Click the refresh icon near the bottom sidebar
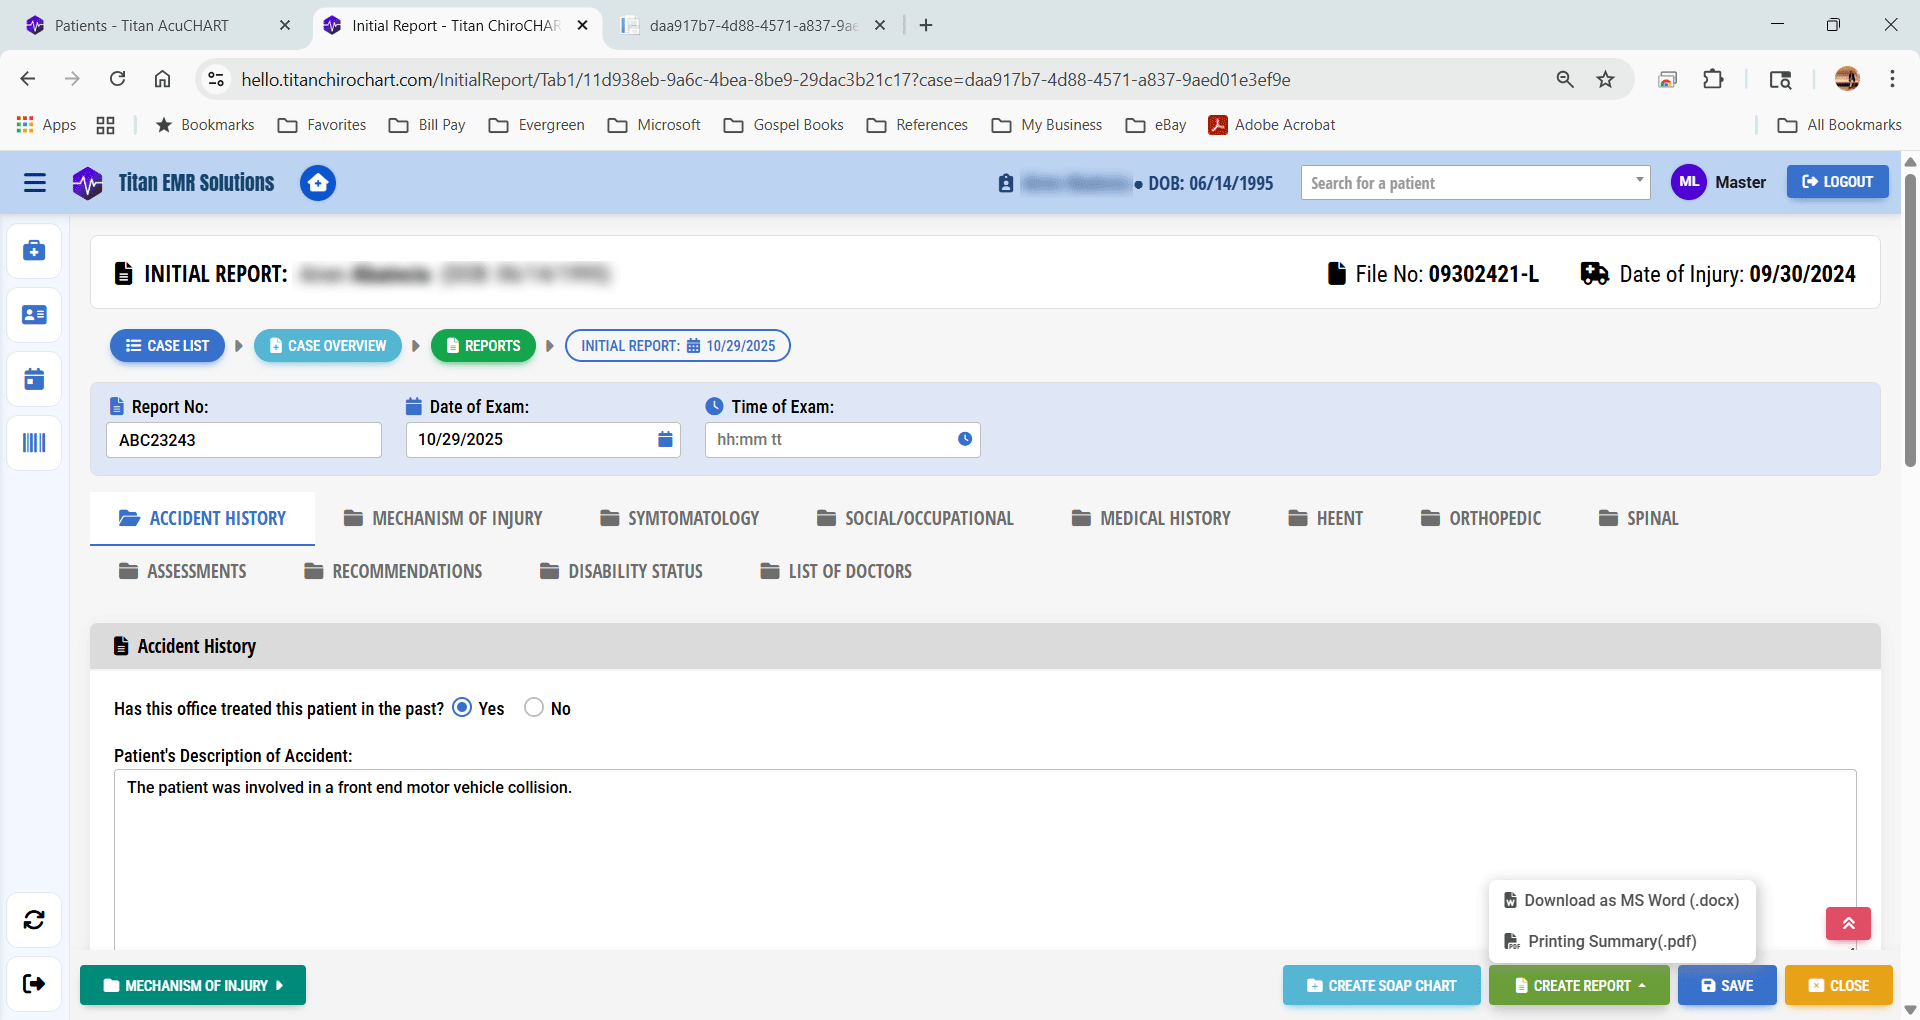Screen dimensions: 1920x1020 pos(34,920)
